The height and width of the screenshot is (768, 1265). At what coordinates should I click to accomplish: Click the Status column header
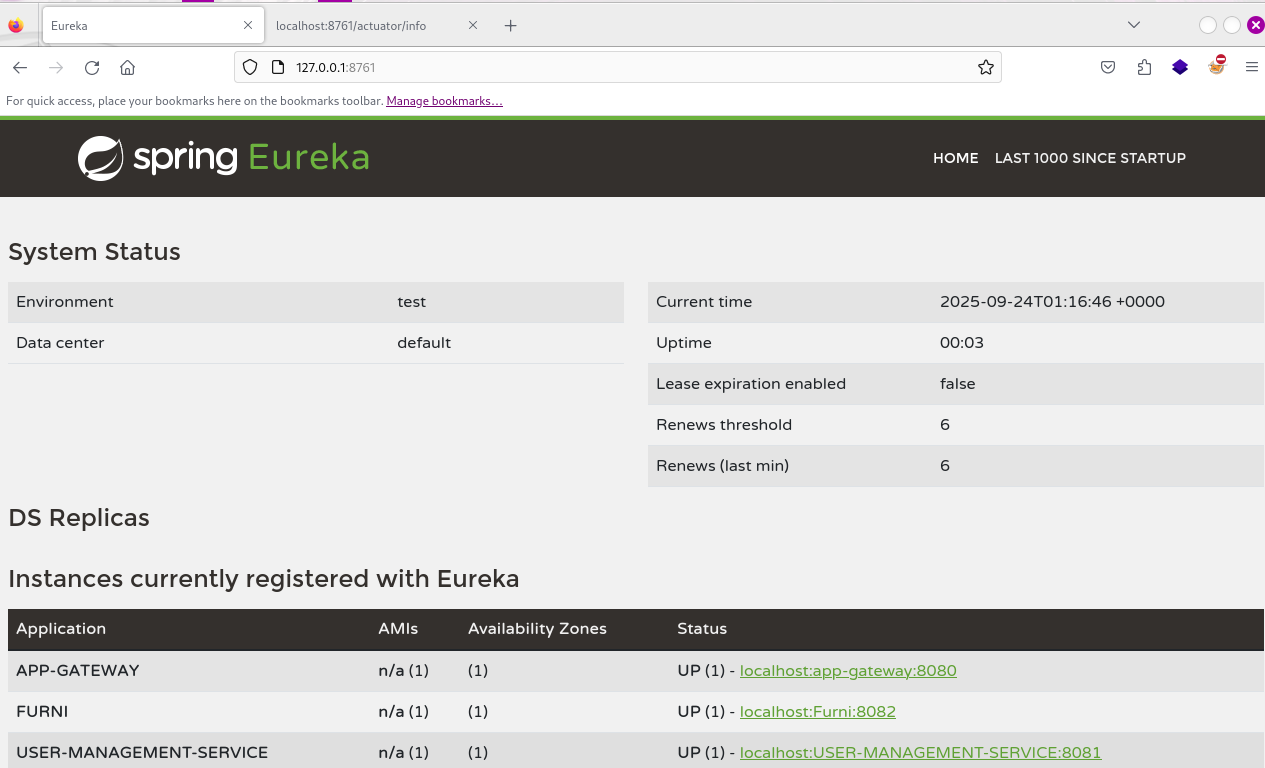702,629
